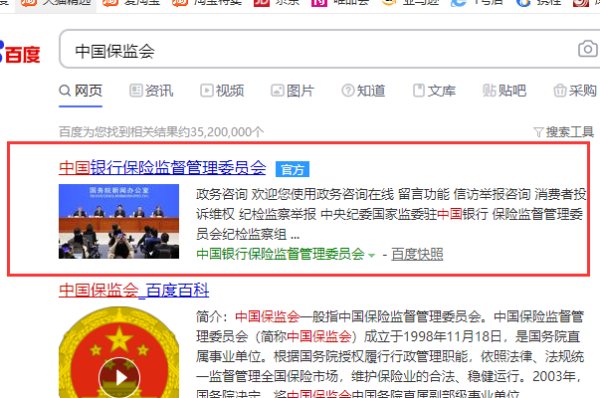Select the 网页 tab
Screen dimensions: 600x398
pos(81,91)
